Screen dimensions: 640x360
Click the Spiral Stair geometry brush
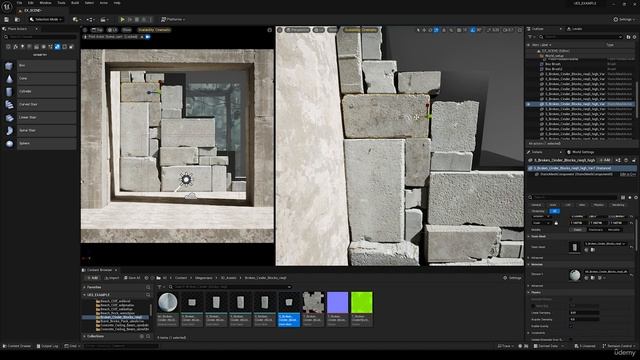pyautogui.click(x=39, y=131)
